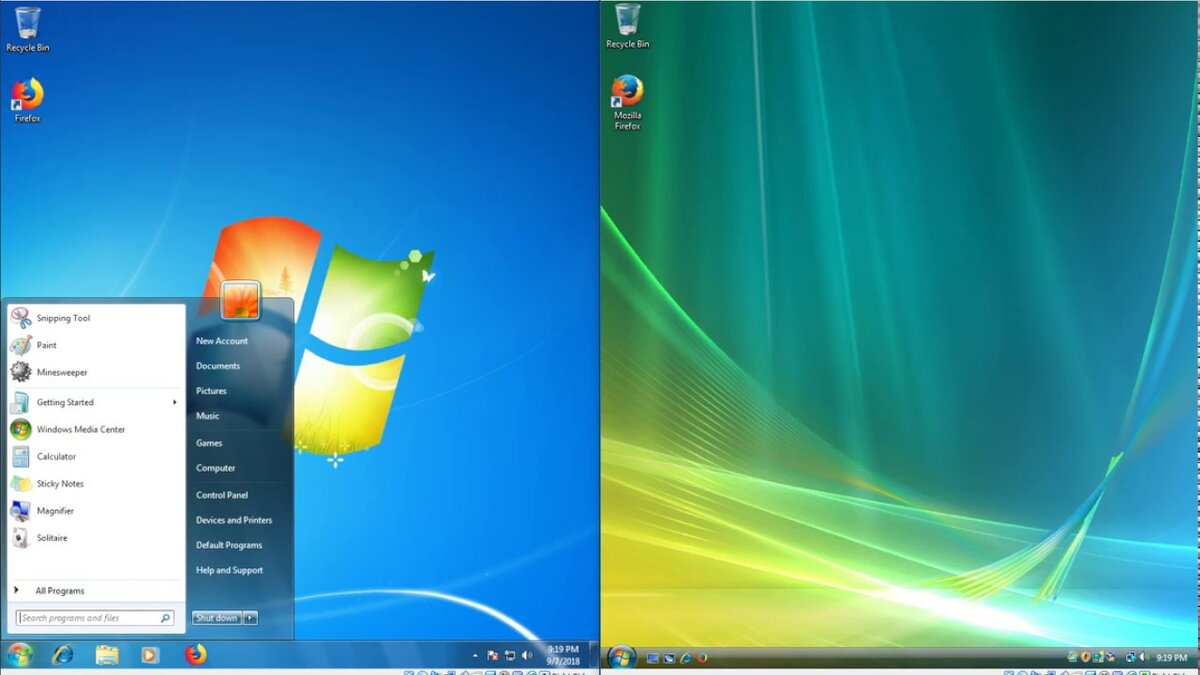
Task: Show hidden icons arrow in Windows 7 tray
Action: click(x=475, y=656)
